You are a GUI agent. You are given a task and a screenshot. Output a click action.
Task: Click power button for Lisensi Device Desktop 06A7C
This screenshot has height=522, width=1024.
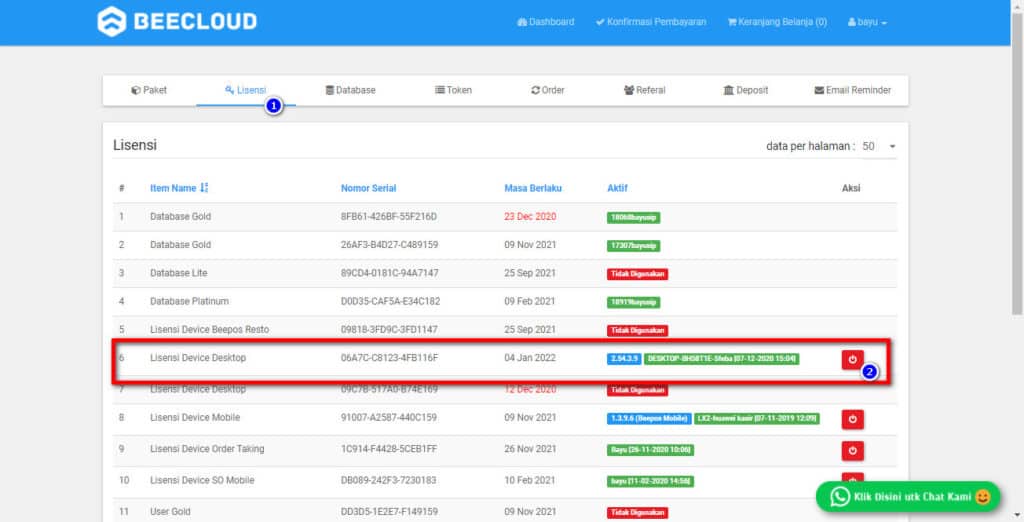click(852, 359)
